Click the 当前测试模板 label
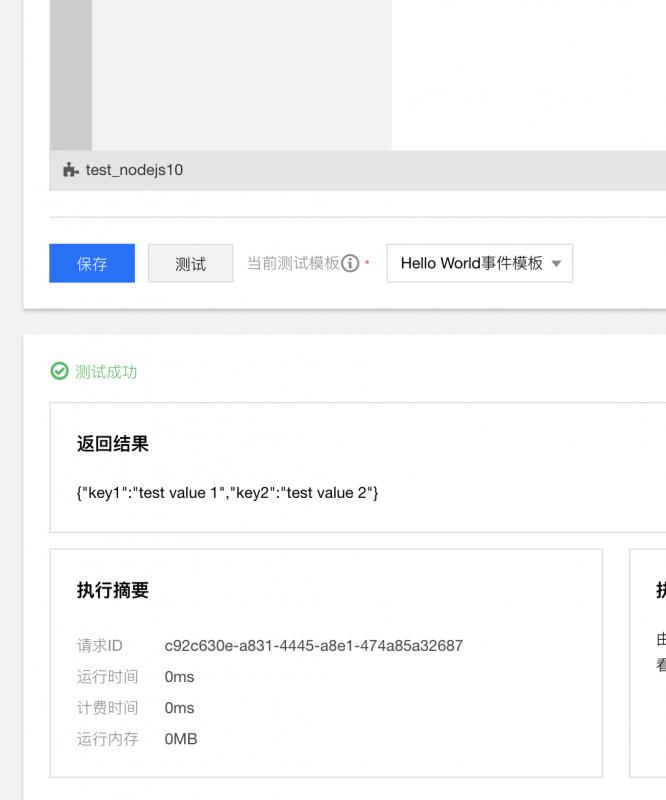 pyautogui.click(x=293, y=263)
